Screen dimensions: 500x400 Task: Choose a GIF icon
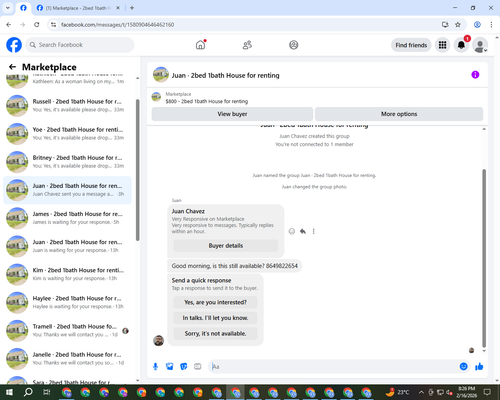[x=198, y=367]
